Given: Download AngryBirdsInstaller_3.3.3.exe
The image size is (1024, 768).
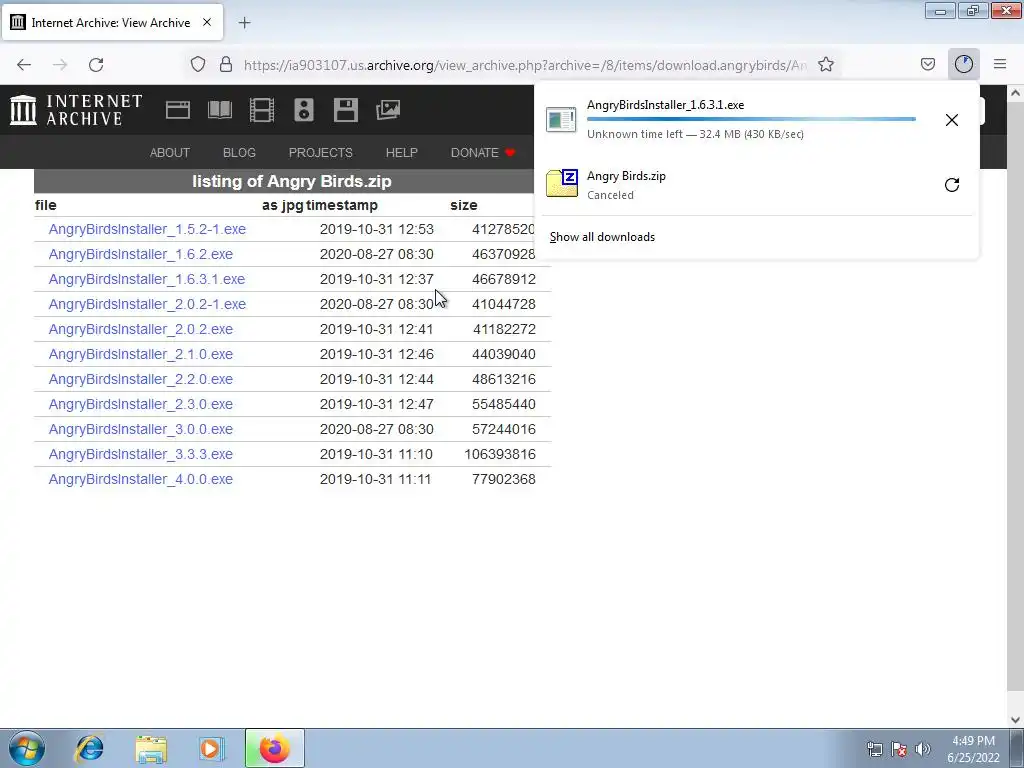Looking at the screenshot, I should tap(140, 454).
